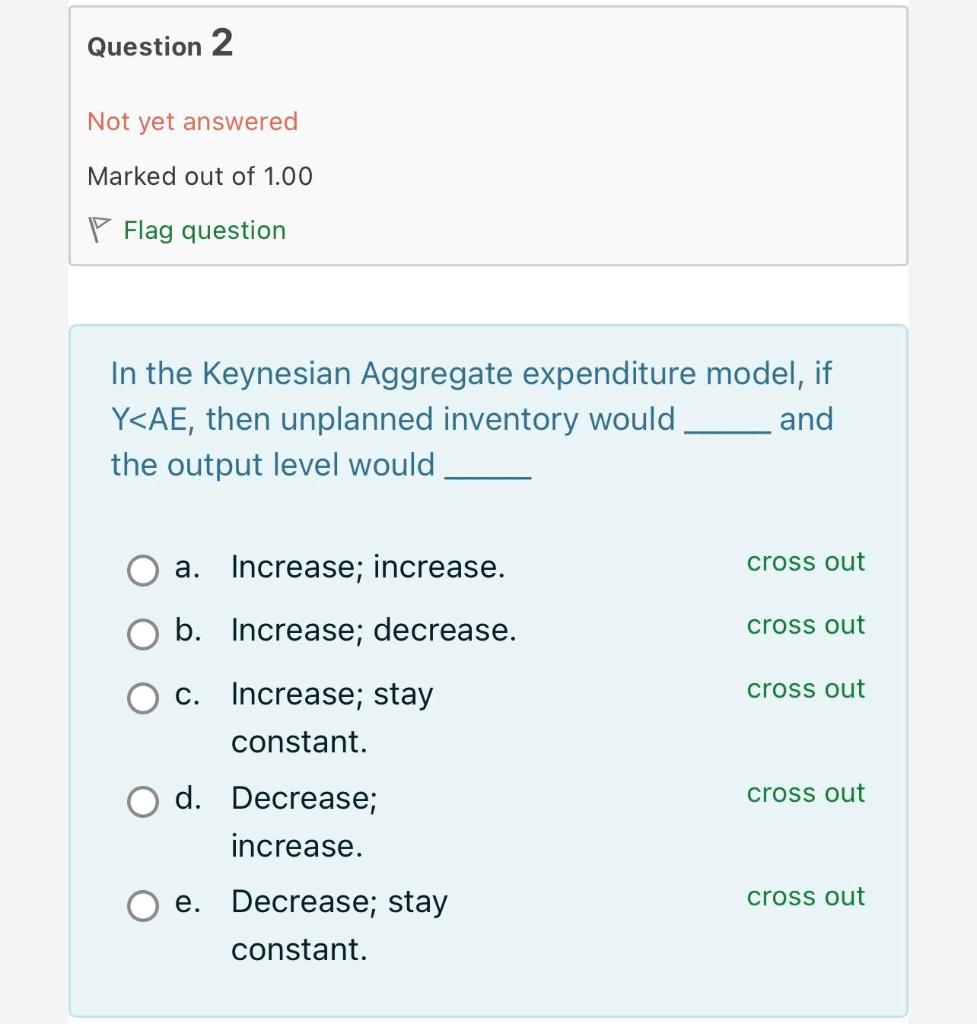
Task: Cross out answer option e
Action: pyautogui.click(x=806, y=897)
